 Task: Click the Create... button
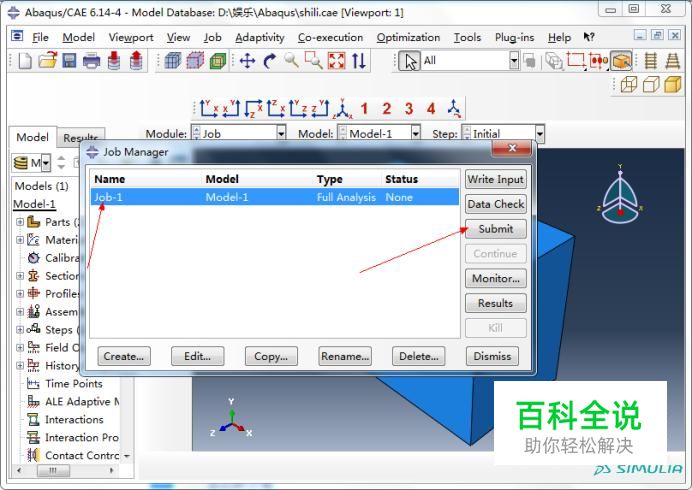point(124,356)
